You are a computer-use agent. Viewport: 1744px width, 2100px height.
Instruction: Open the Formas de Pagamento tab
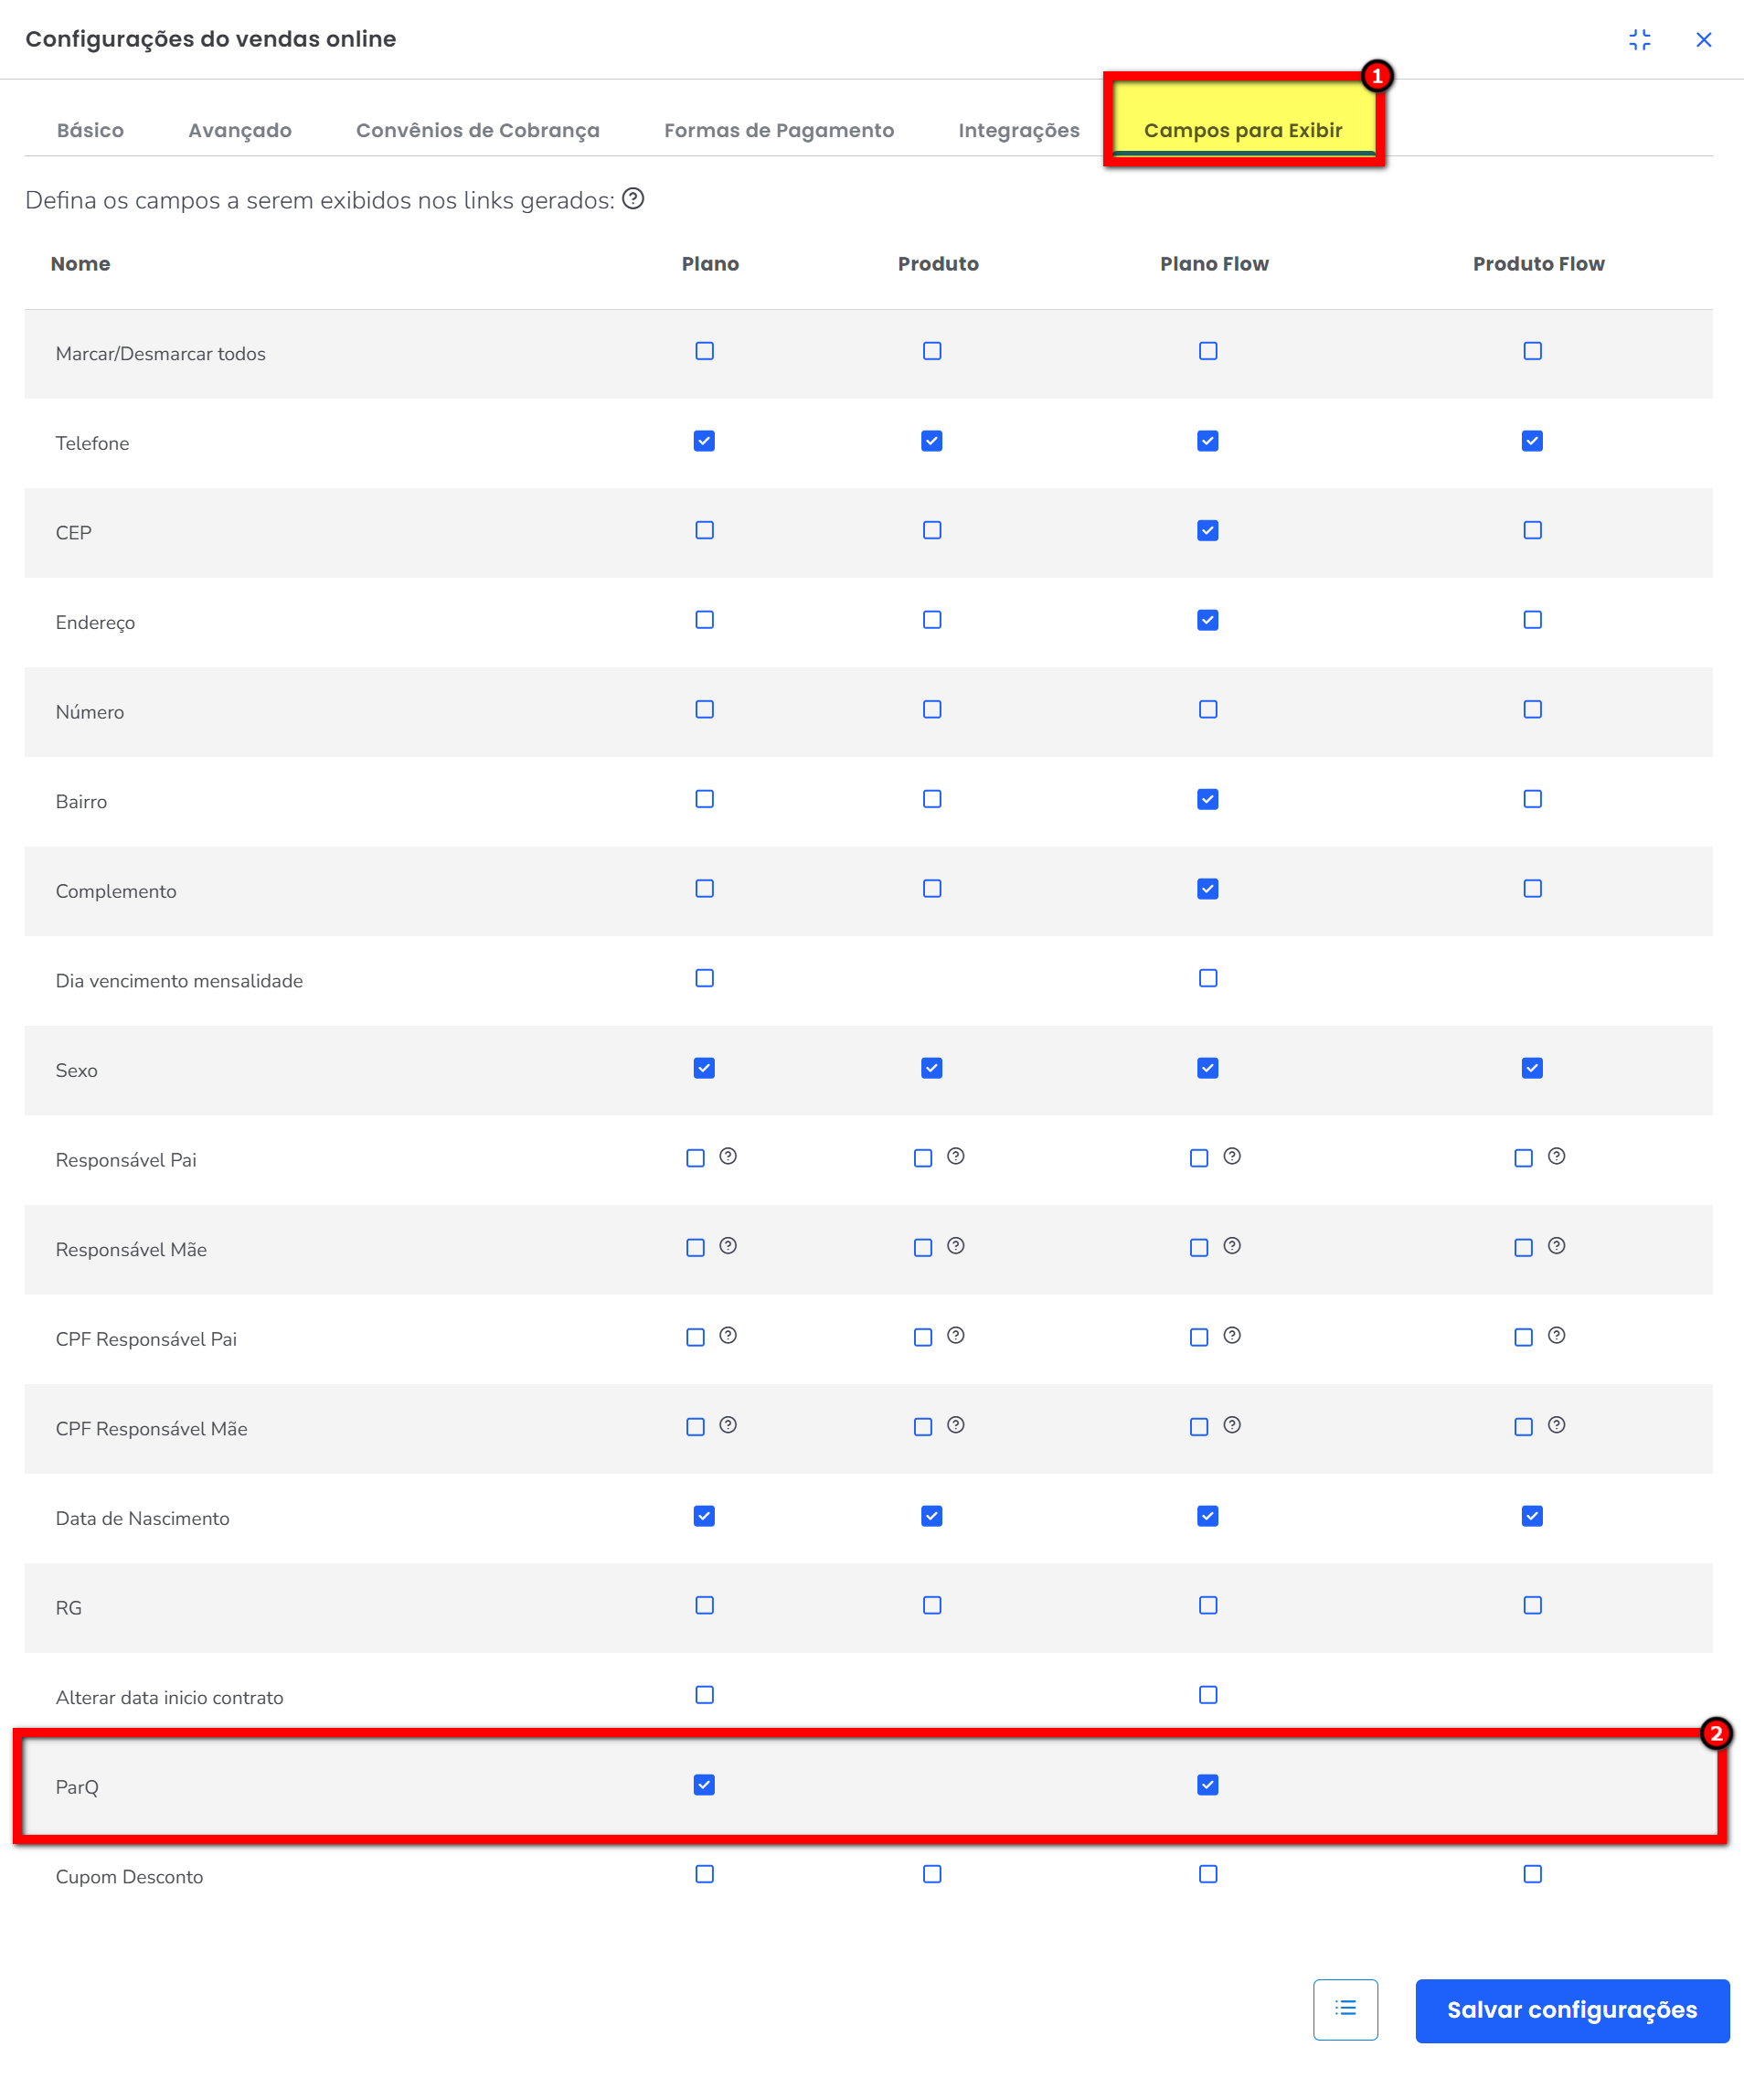pos(779,130)
